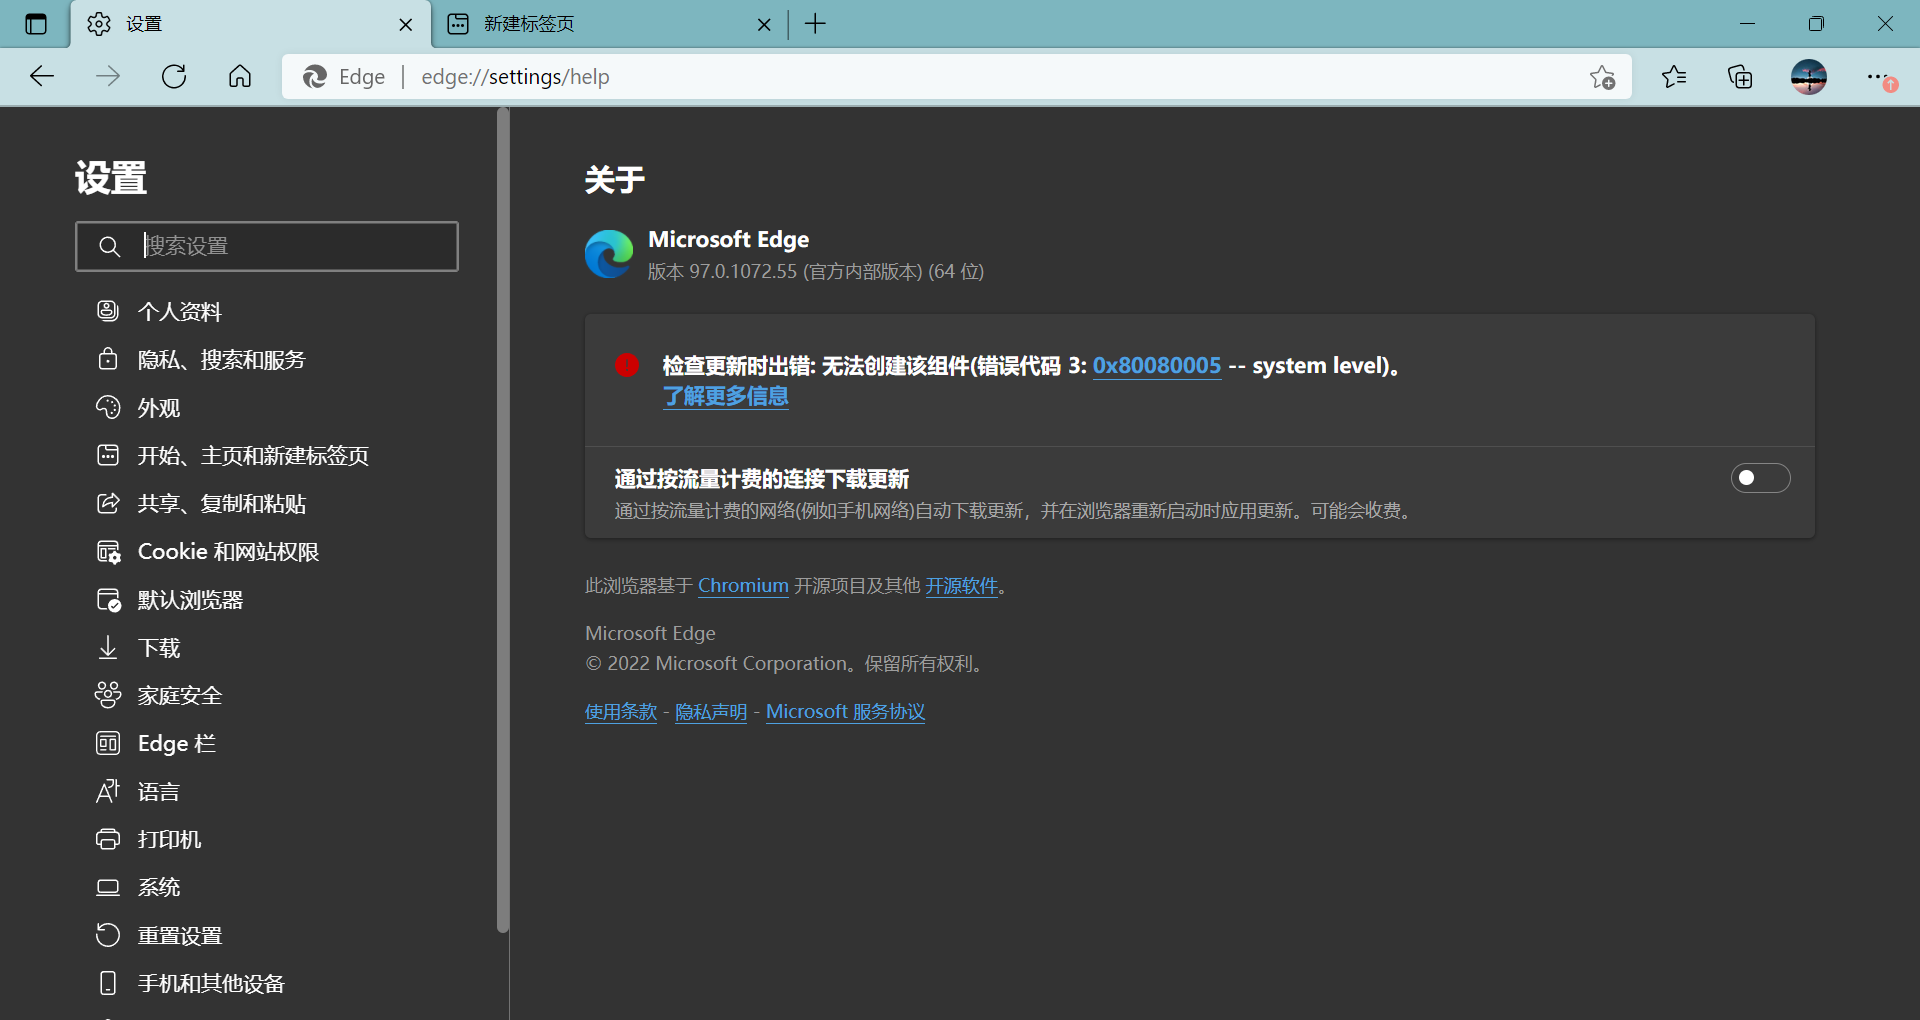Open the 下载 settings section
Screen dimensions: 1920x1020
158,648
